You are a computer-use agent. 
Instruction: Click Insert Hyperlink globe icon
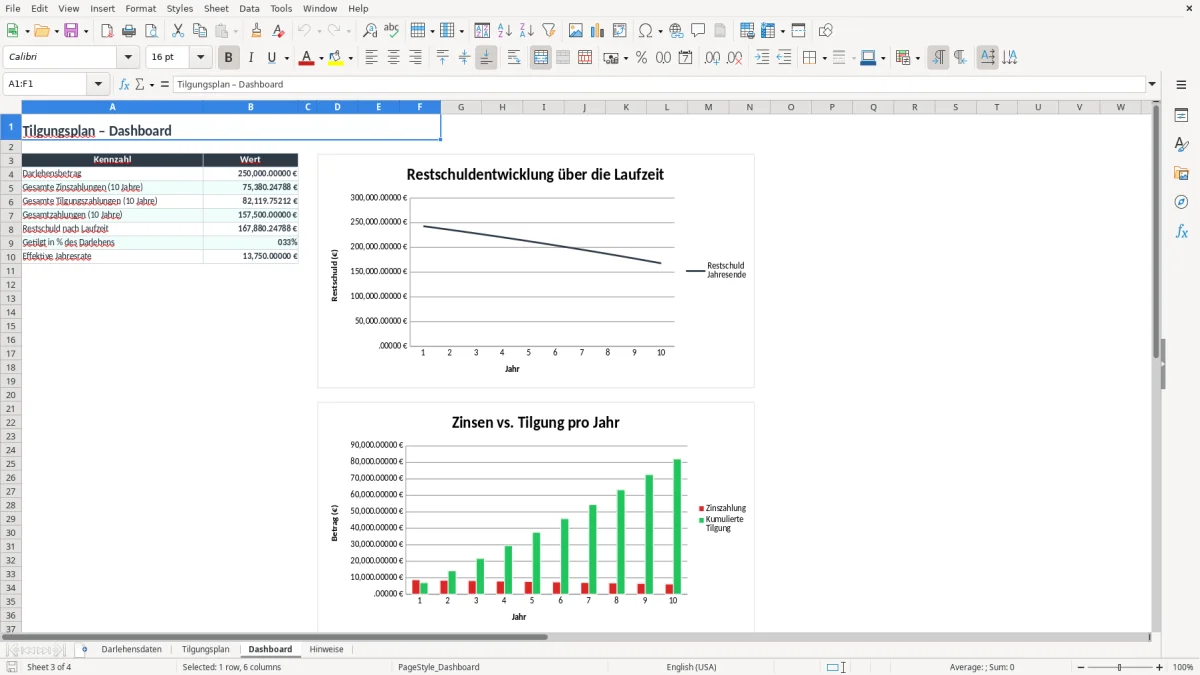pos(676,31)
